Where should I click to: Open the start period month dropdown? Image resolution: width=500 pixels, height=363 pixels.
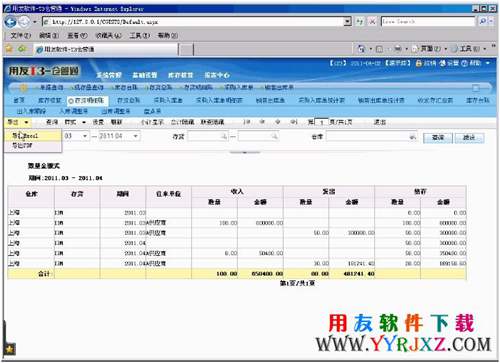pos(85,136)
